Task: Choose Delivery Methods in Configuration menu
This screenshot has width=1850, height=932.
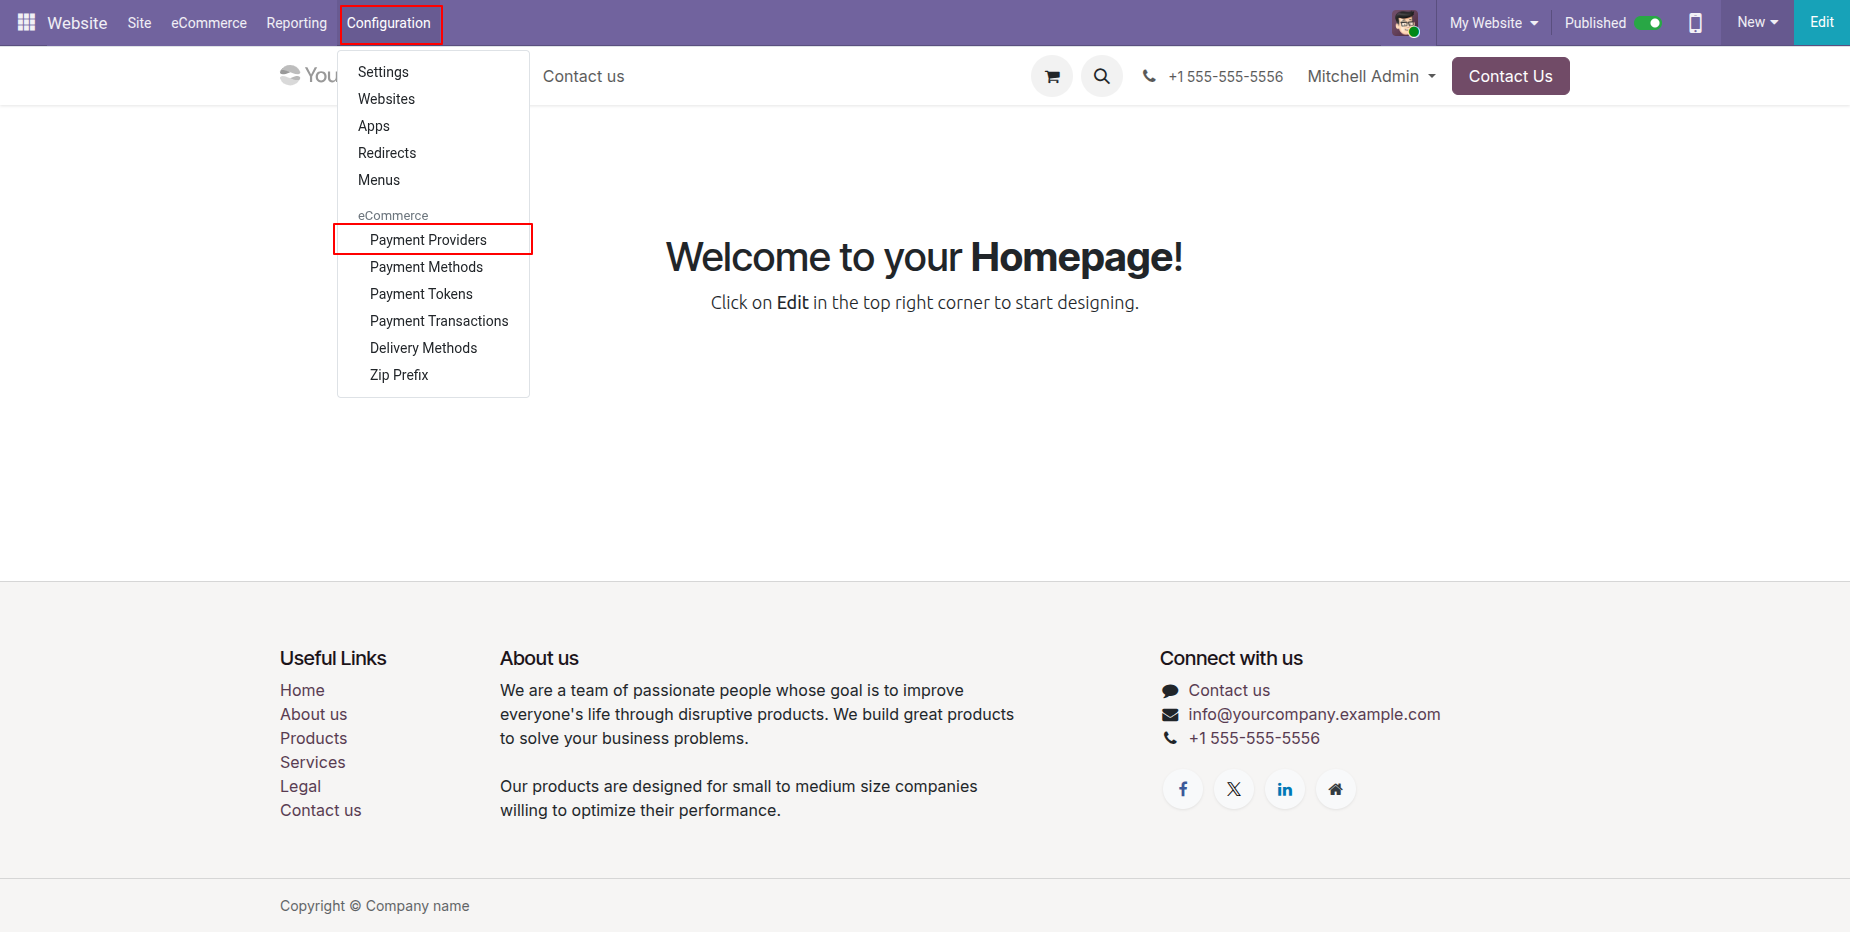Action: pyautogui.click(x=423, y=348)
